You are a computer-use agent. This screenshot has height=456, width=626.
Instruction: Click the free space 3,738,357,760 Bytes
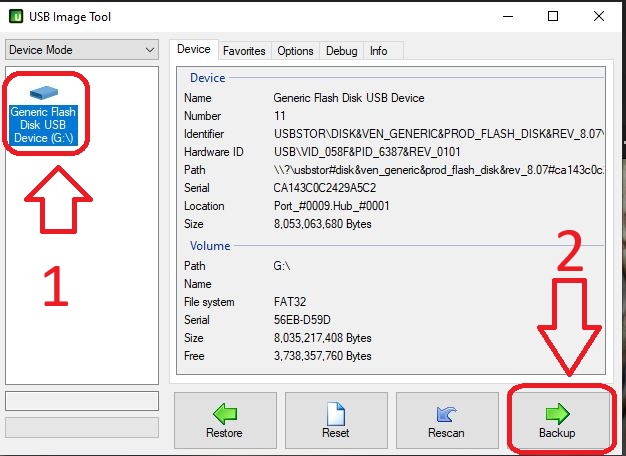click(x=323, y=356)
